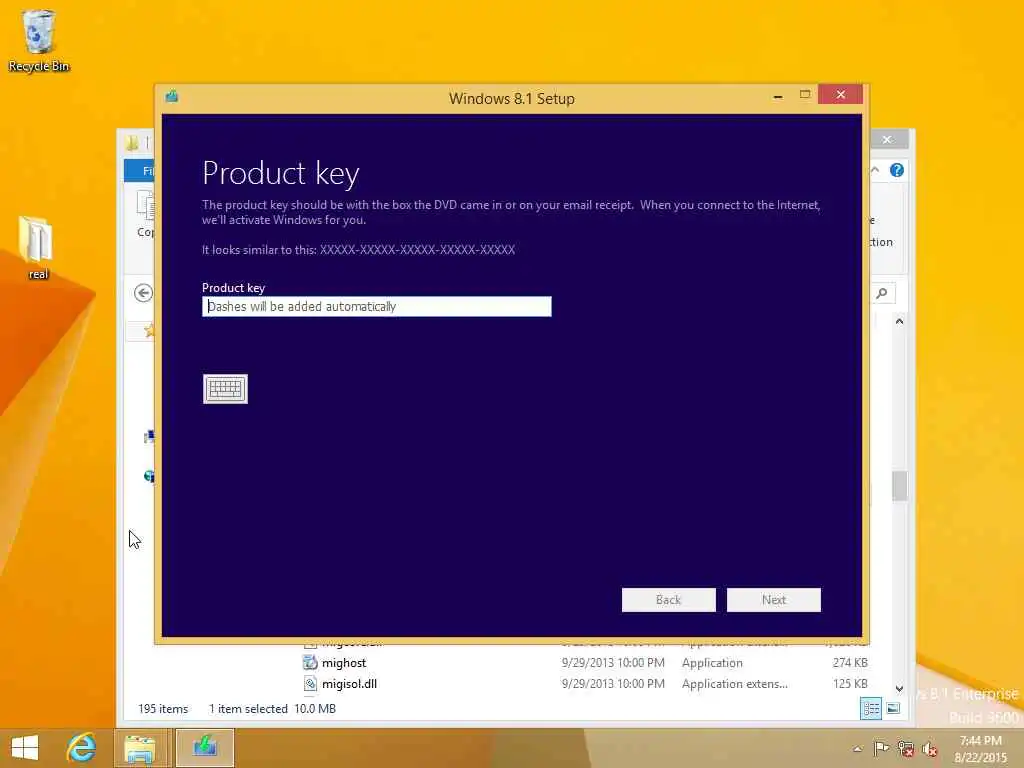Click scroll down arrow in File Explorer
This screenshot has width=1024, height=768.
(x=899, y=688)
